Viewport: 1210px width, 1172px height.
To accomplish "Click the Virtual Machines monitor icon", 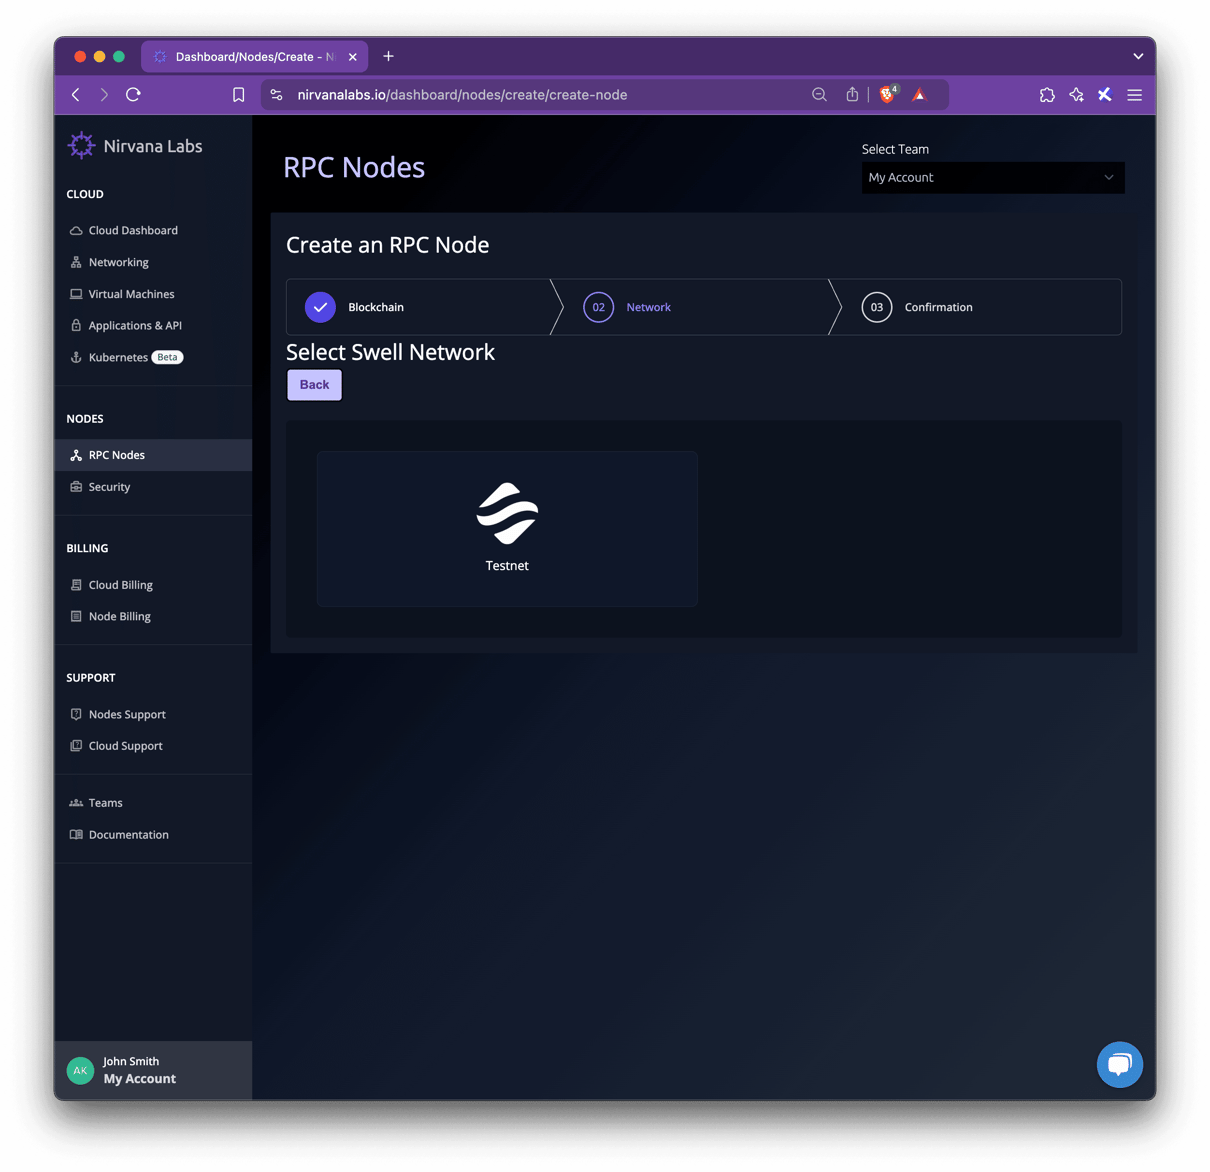I will coord(76,294).
